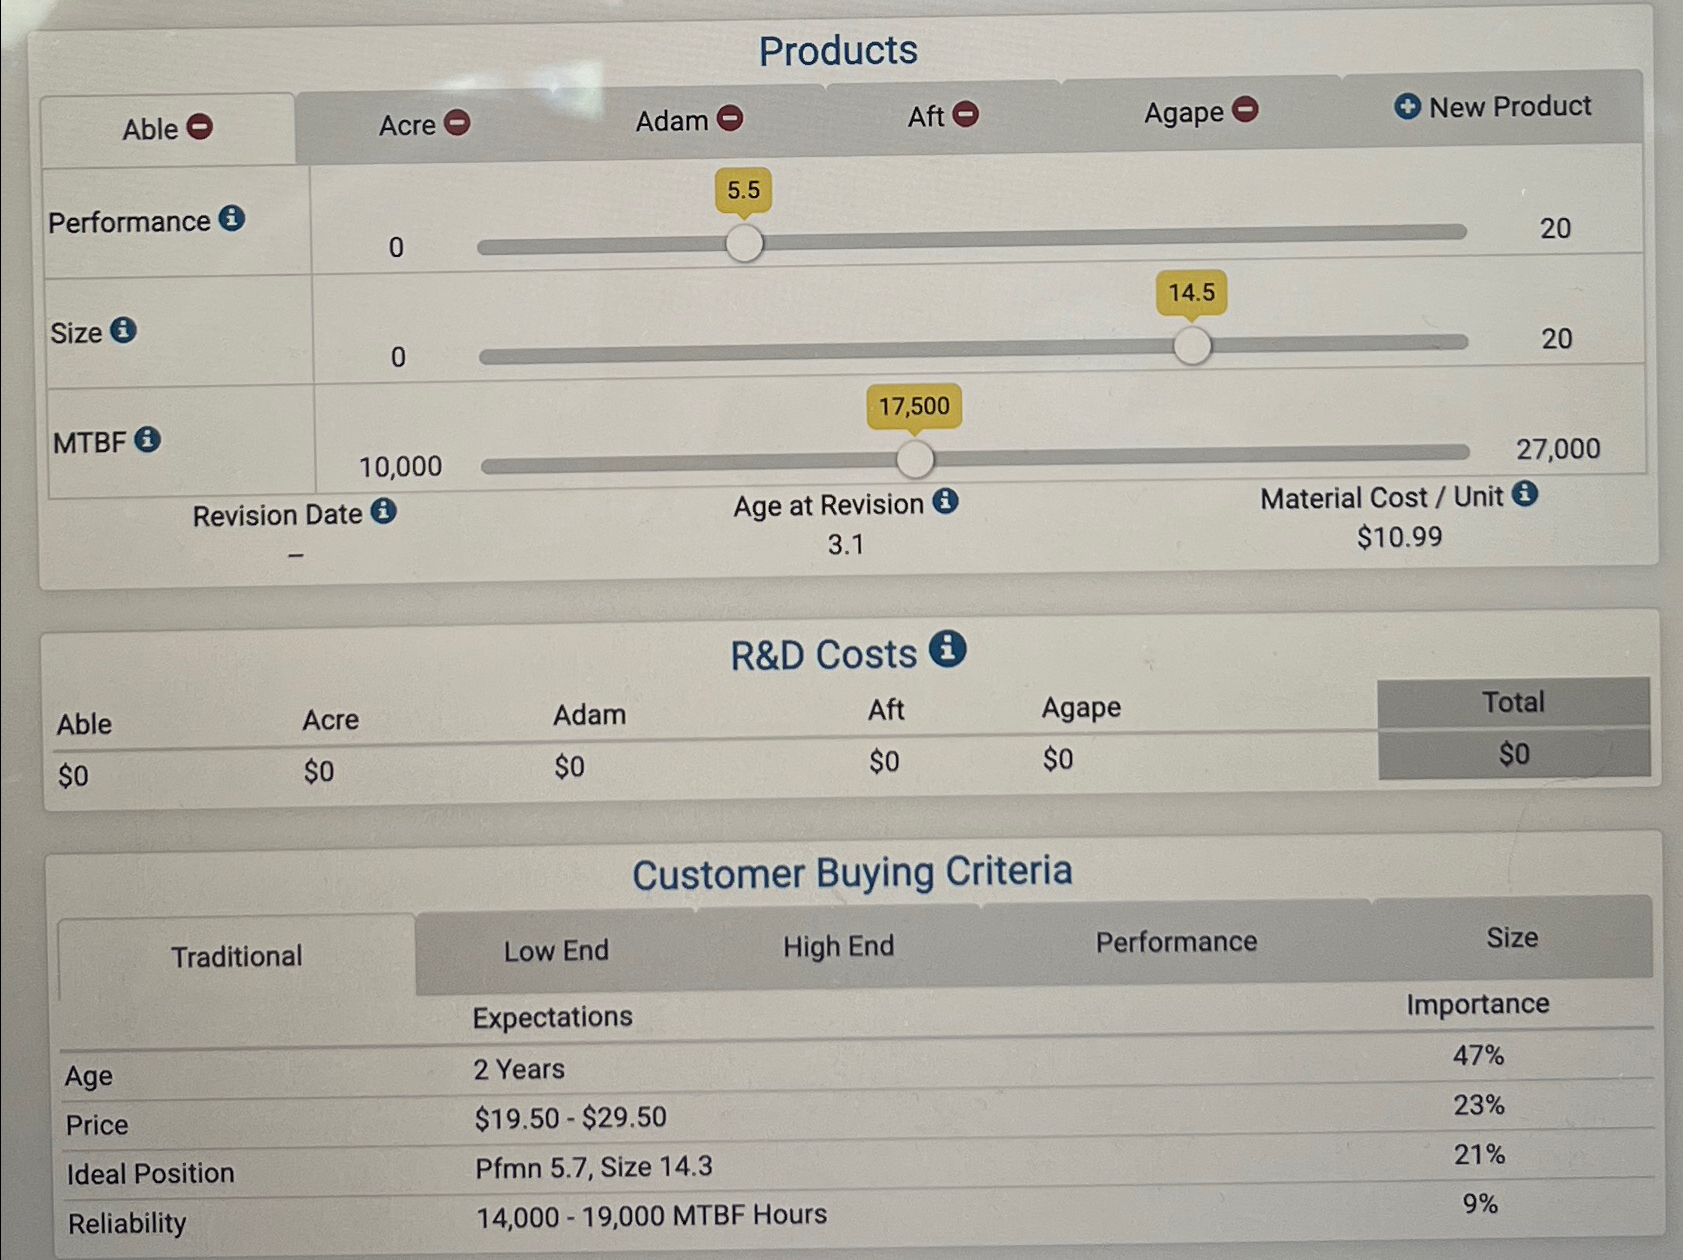Open the Performance info tooltip icon
The image size is (1683, 1260).
coord(232,221)
